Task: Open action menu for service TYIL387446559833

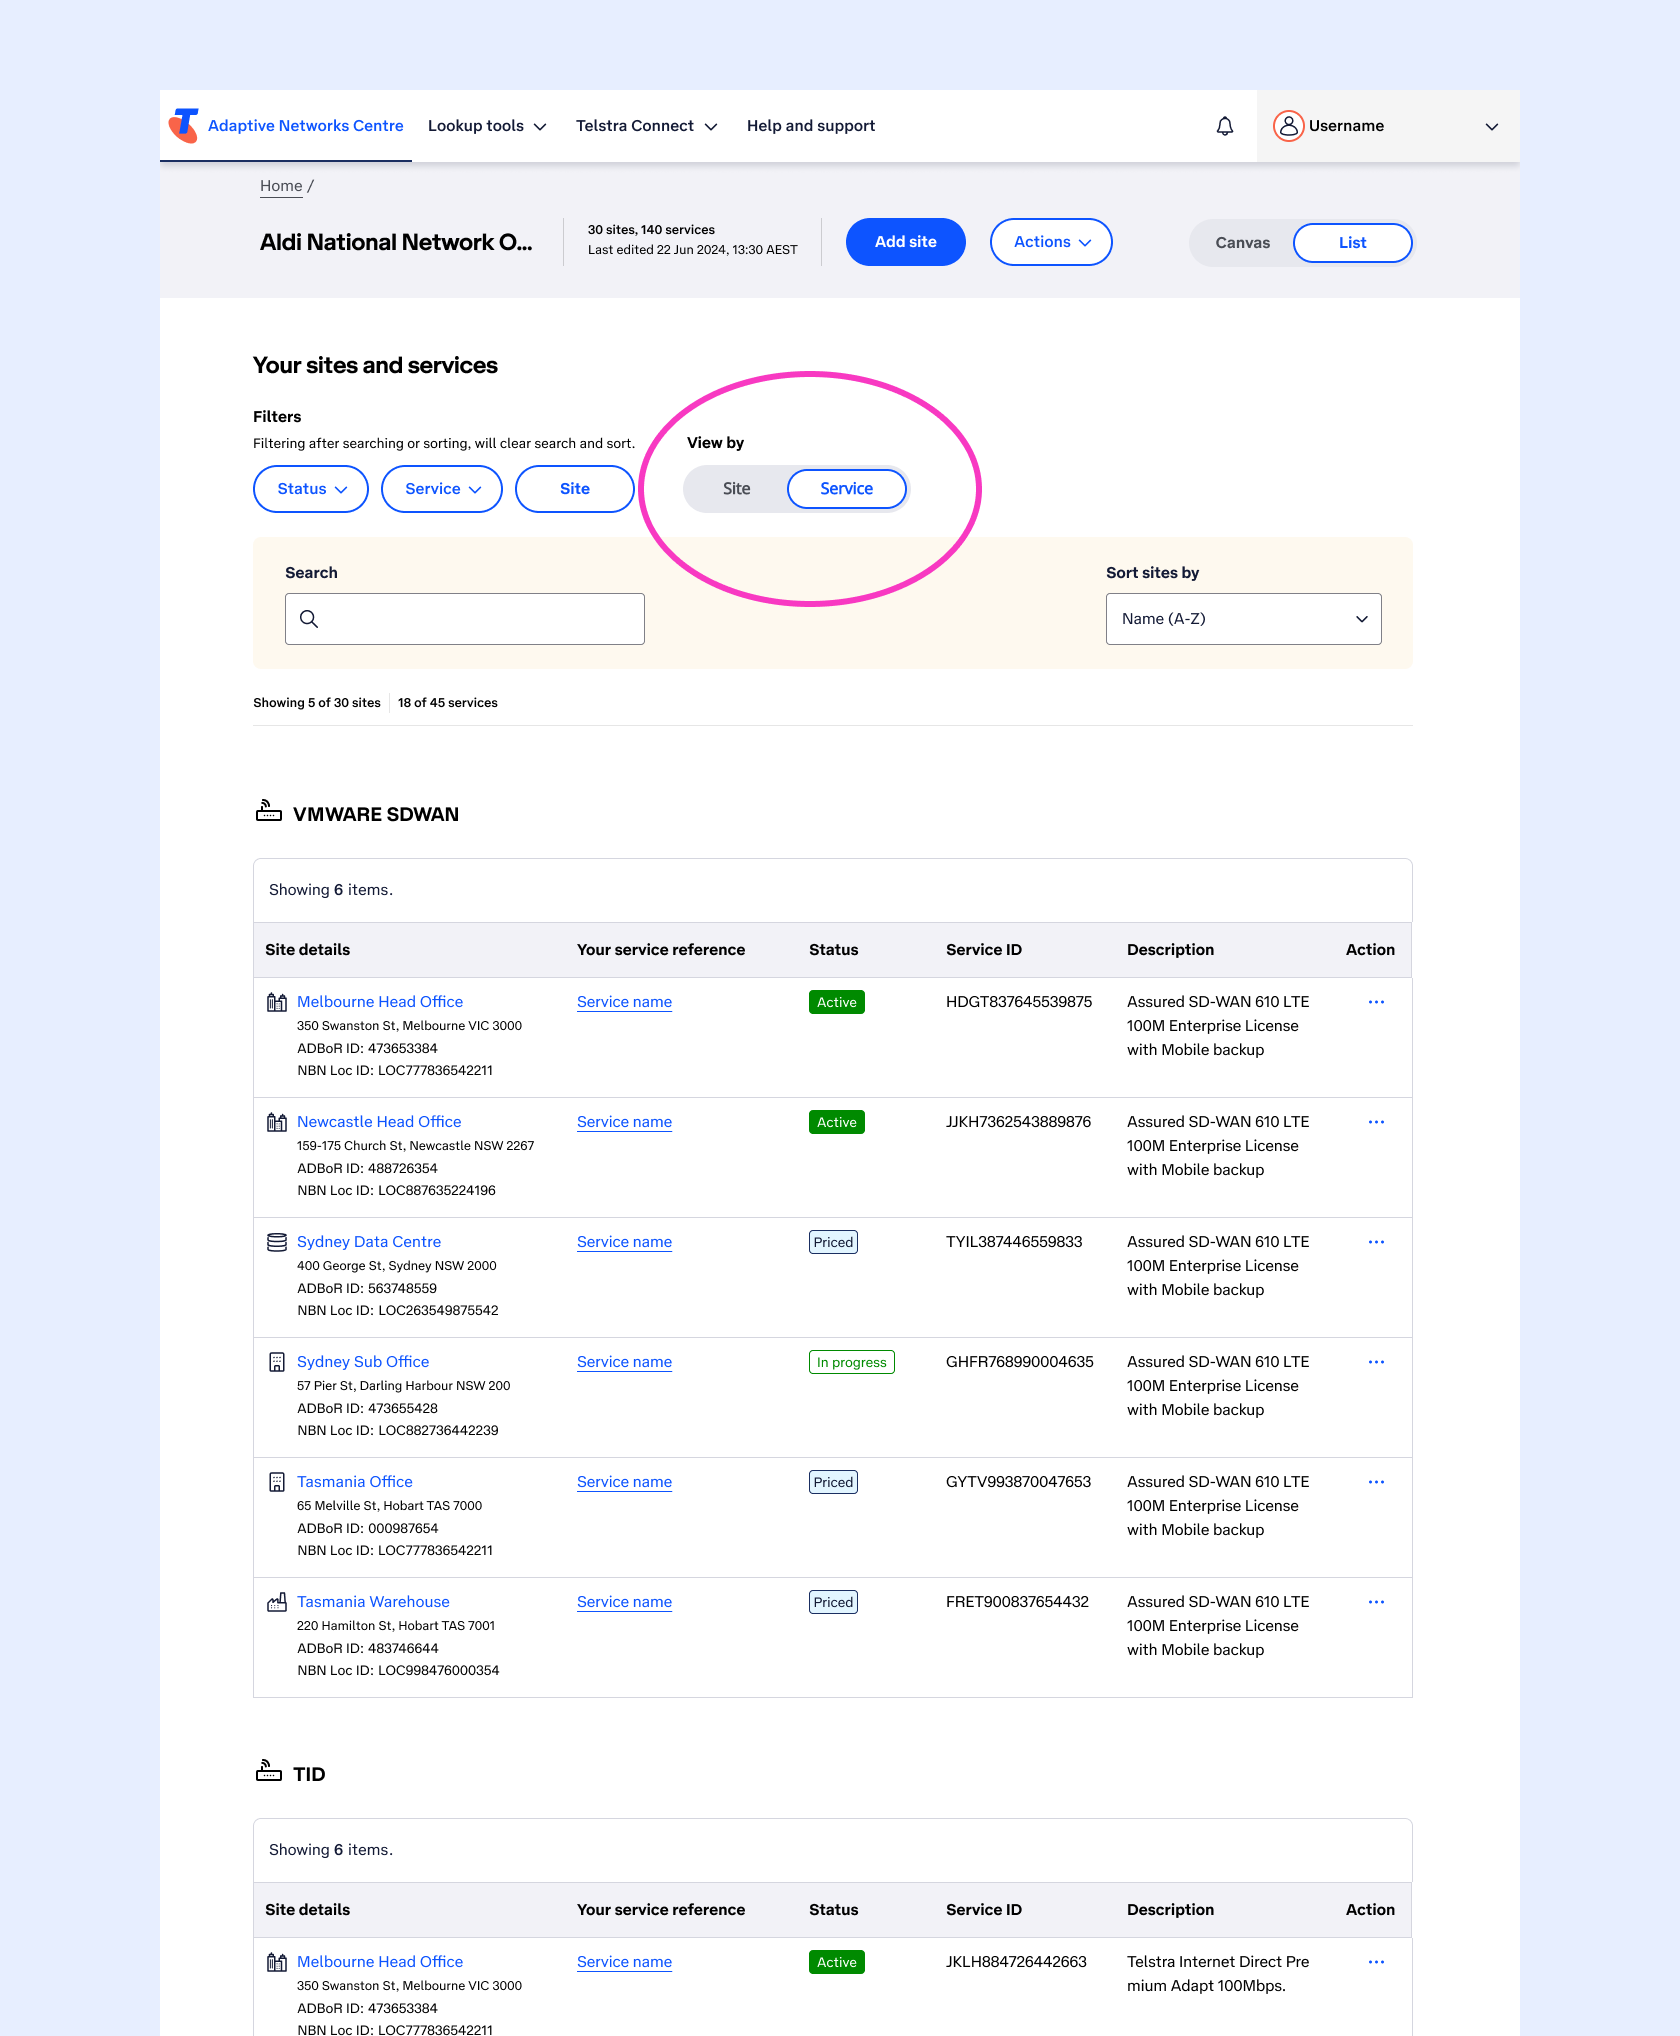Action: pos(1376,1242)
